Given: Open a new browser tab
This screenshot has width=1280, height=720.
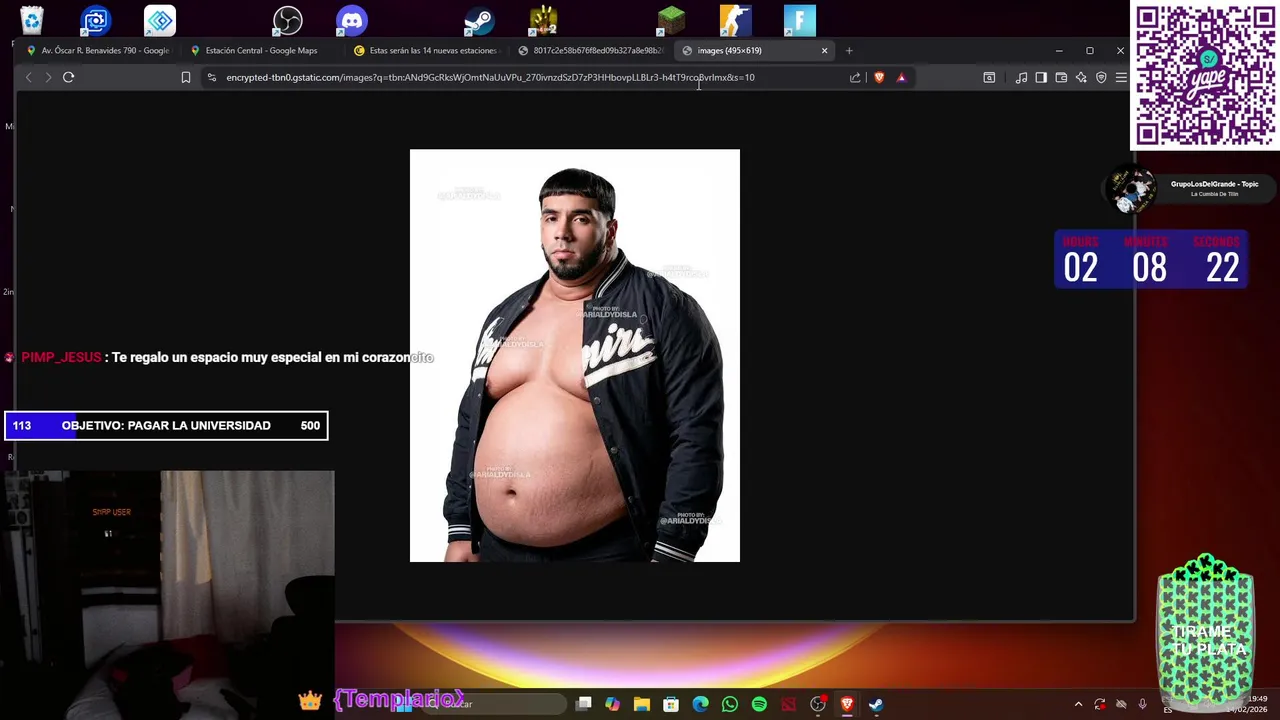Looking at the screenshot, I should 849,50.
